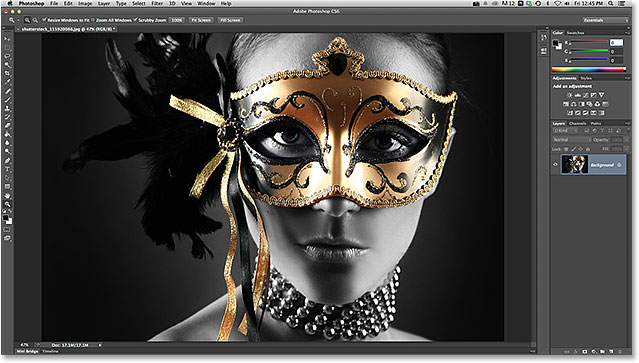
Task: Select the Spot Healing Brush tool
Action: click(x=7, y=90)
